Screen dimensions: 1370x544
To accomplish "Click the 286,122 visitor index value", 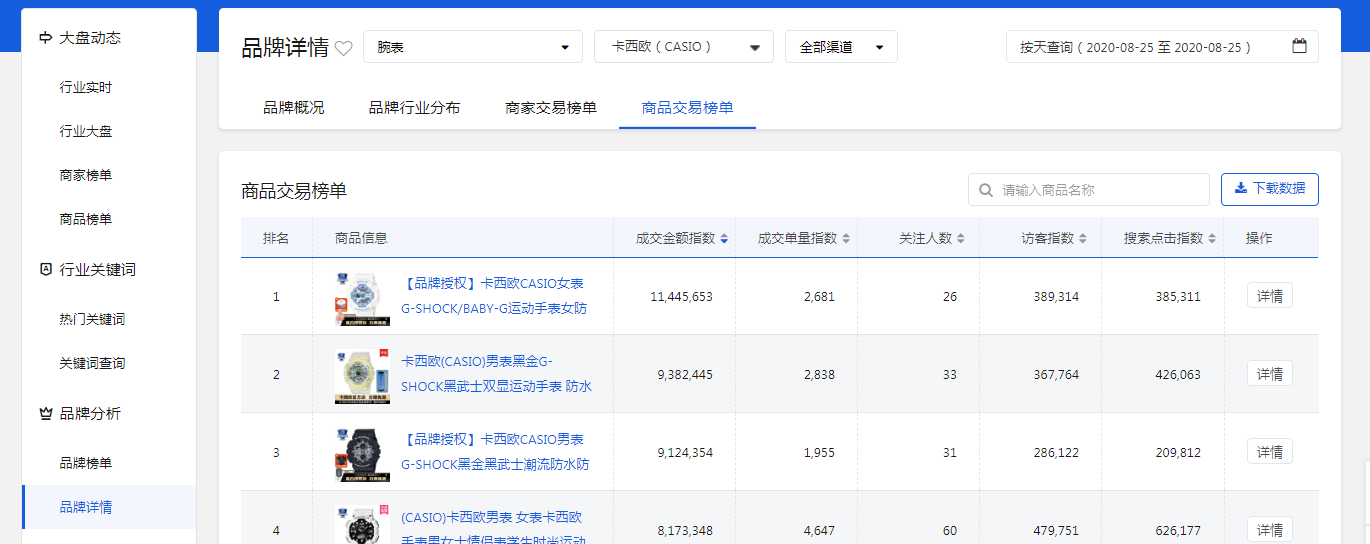I will tap(1056, 453).
